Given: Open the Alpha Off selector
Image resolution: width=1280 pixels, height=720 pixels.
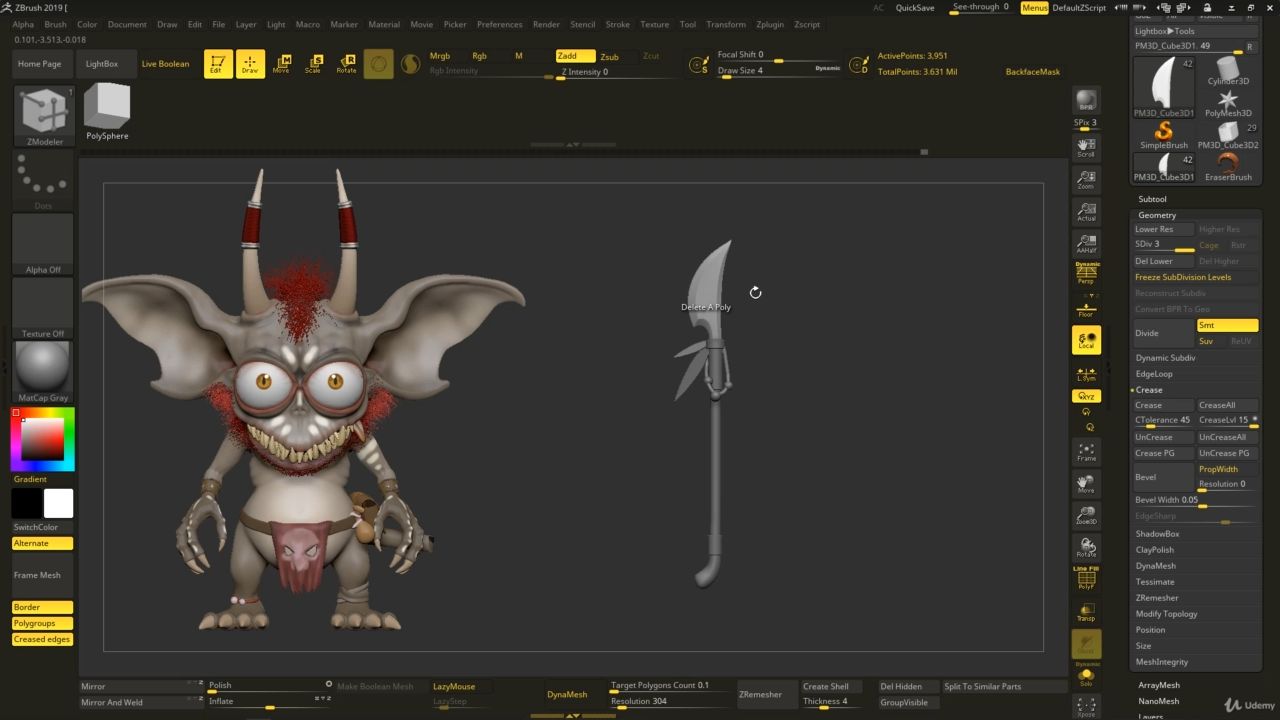Looking at the screenshot, I should [x=43, y=244].
